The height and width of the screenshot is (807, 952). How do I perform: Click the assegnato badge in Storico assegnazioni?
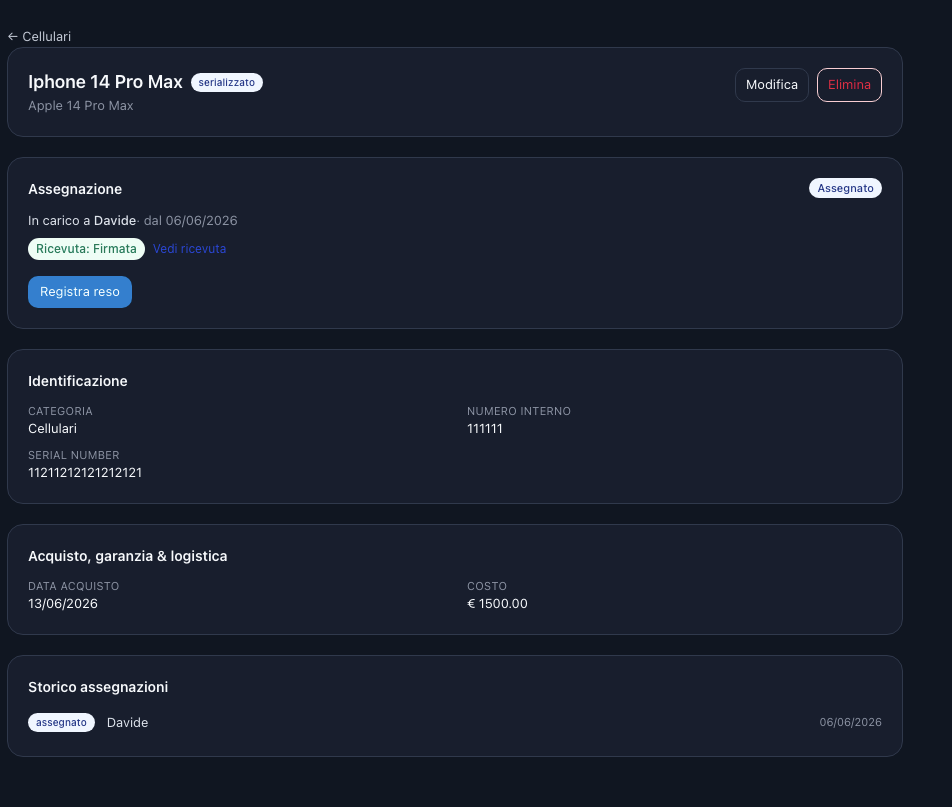[x=61, y=723]
